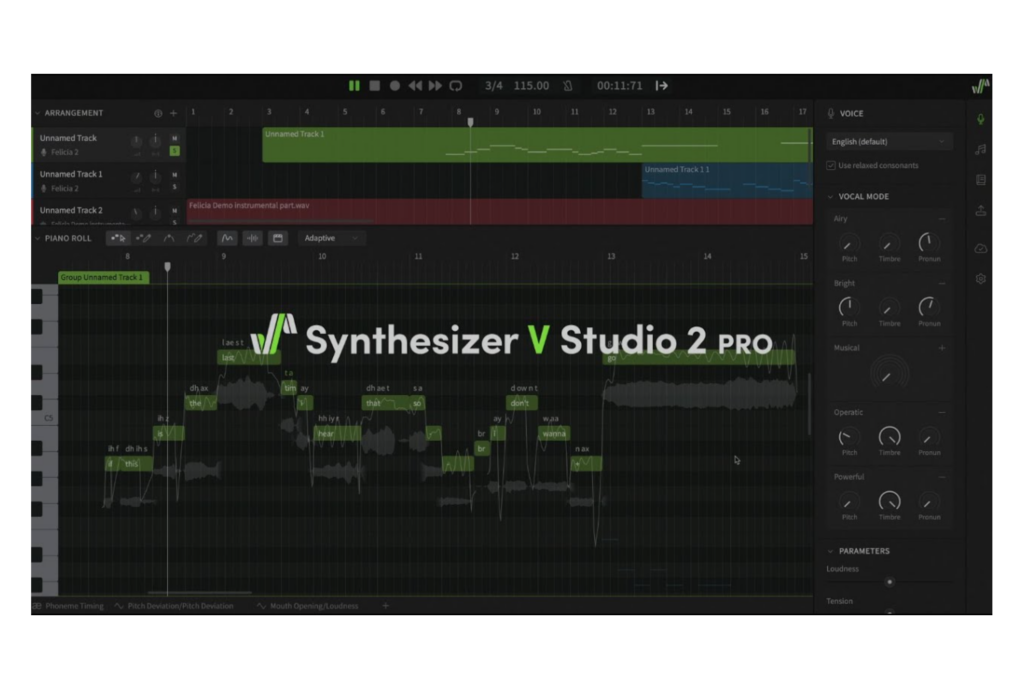Stop playback with the square stop button
The image size is (1024, 678).
(x=374, y=86)
